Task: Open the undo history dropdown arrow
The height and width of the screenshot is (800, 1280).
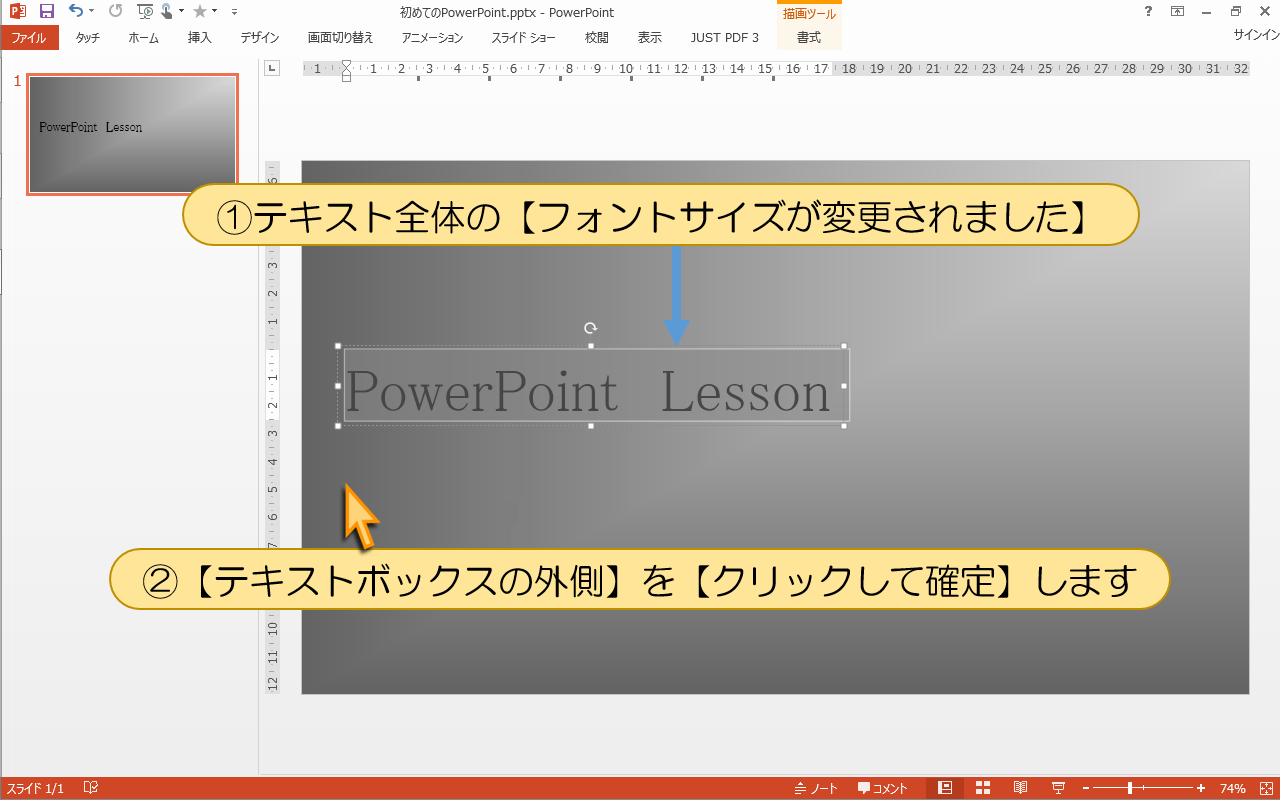Action: tap(91, 12)
